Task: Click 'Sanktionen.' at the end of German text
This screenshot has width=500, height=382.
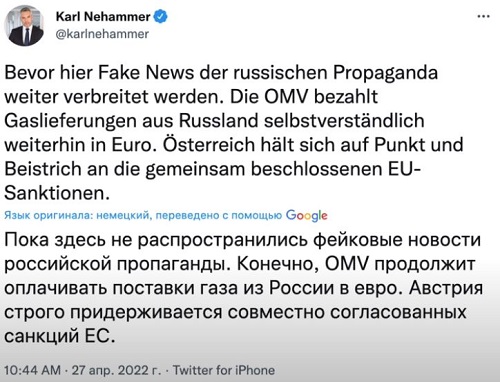Action: click(x=57, y=193)
